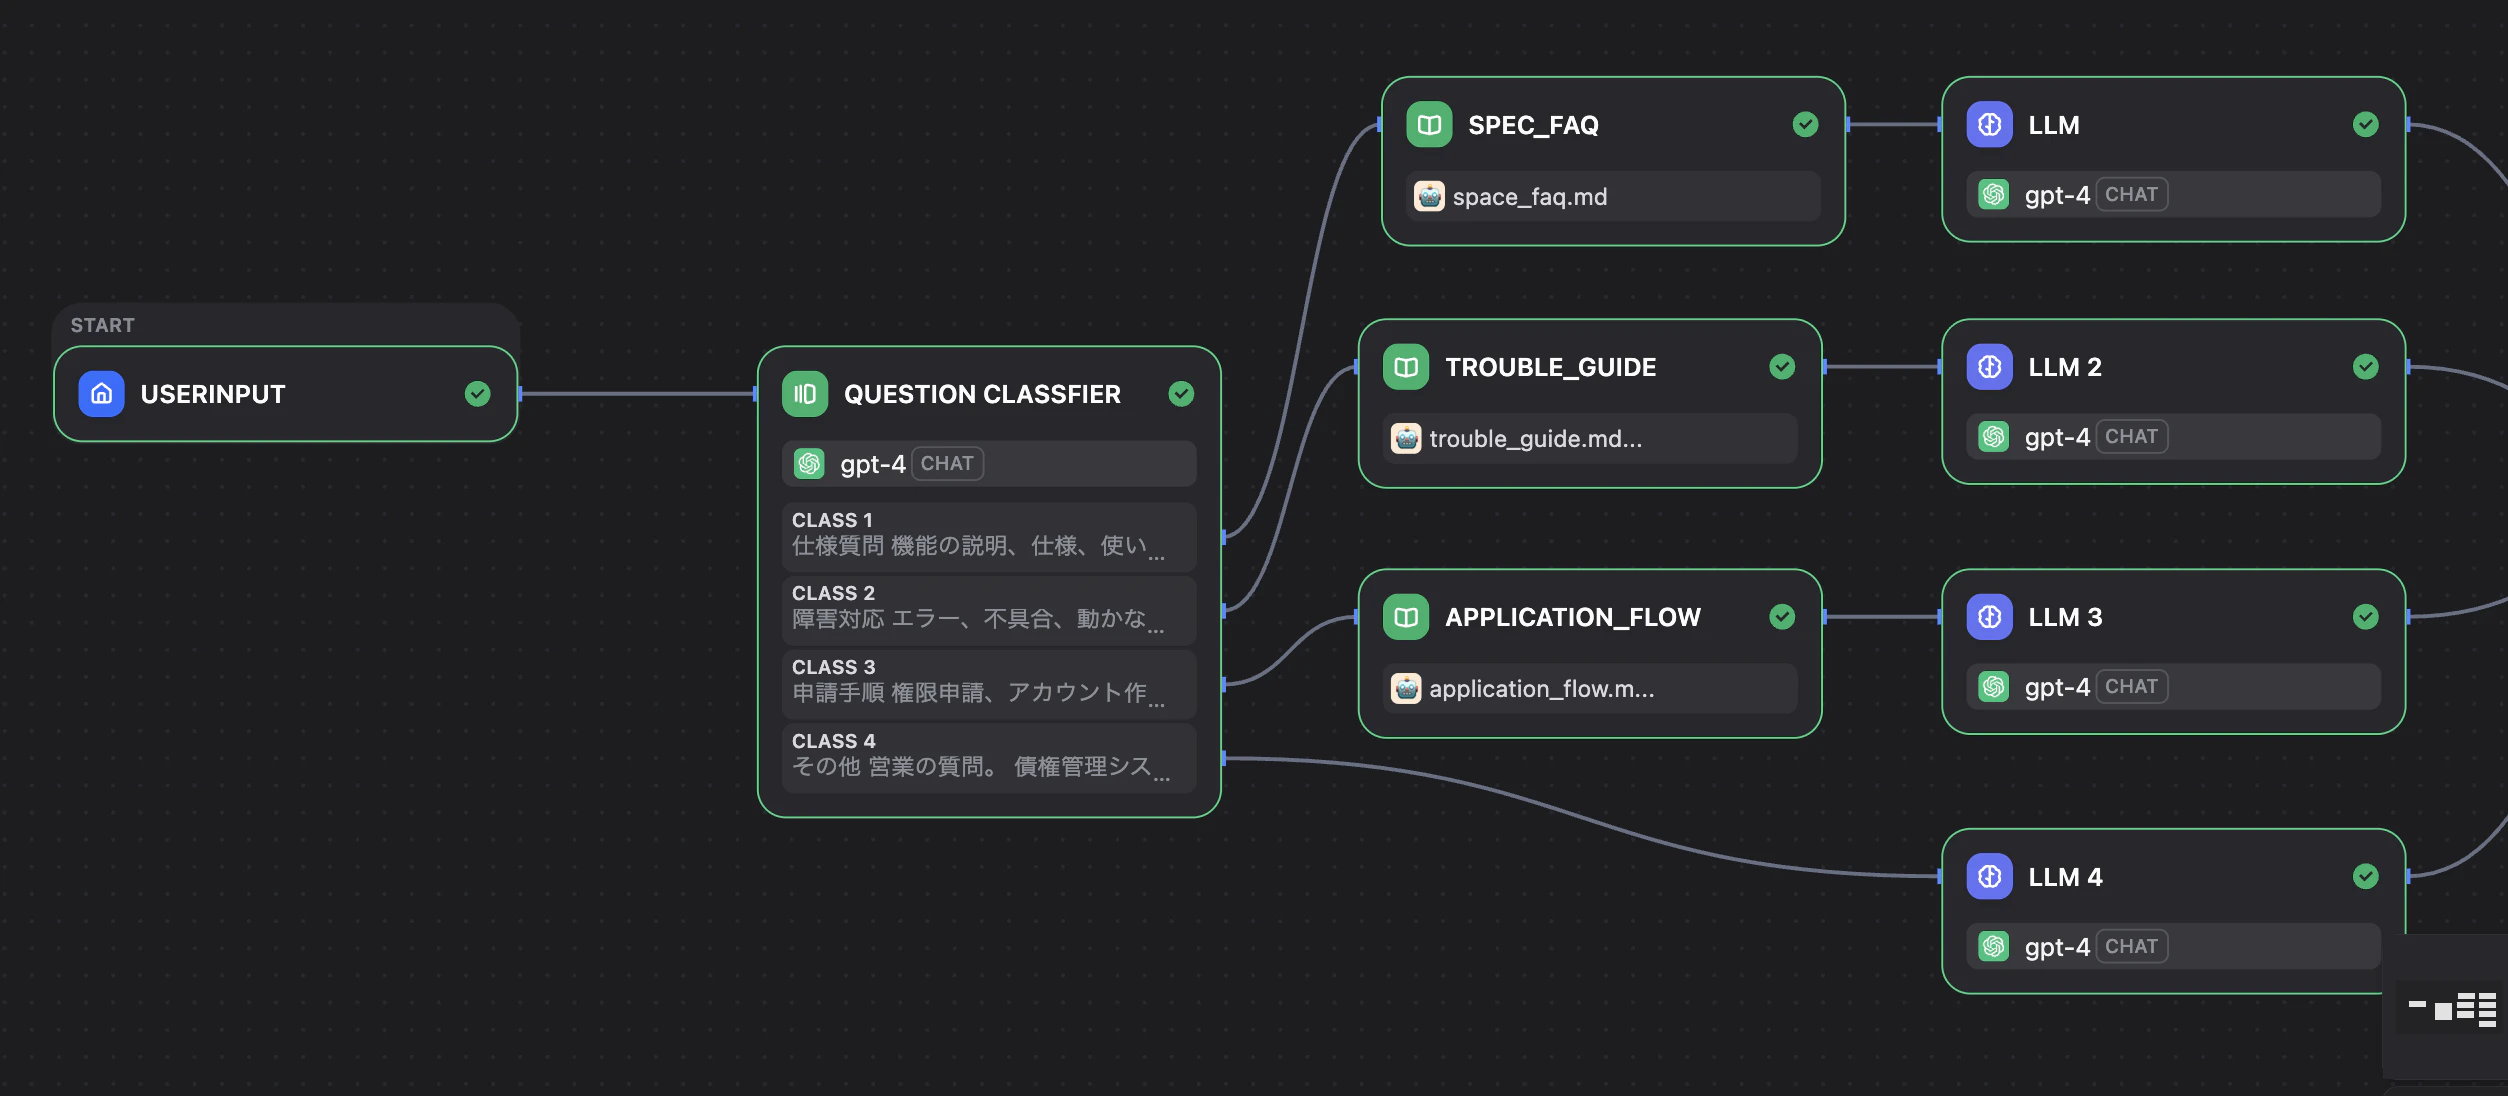Open application_flow.m... knowledge file row
This screenshot has width=2508, height=1096.
pos(1590,689)
